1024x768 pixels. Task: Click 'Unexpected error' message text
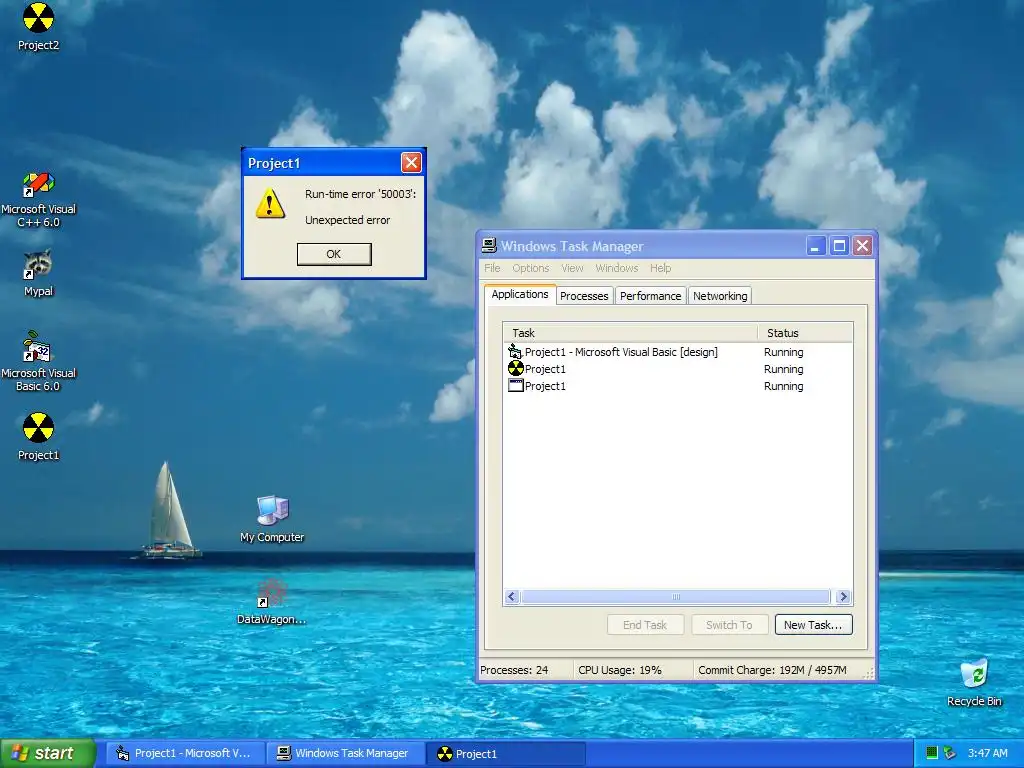(347, 220)
